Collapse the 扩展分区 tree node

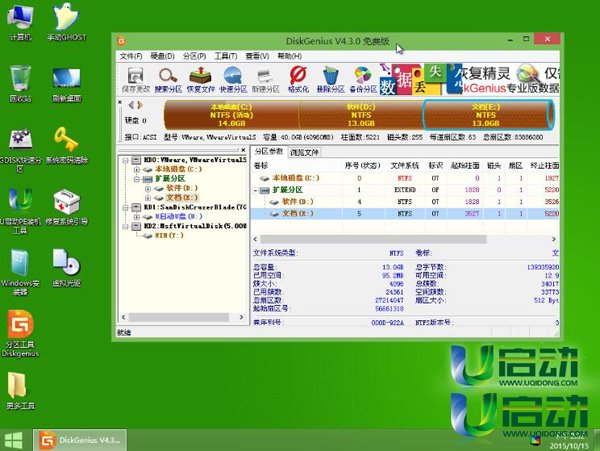(137, 179)
